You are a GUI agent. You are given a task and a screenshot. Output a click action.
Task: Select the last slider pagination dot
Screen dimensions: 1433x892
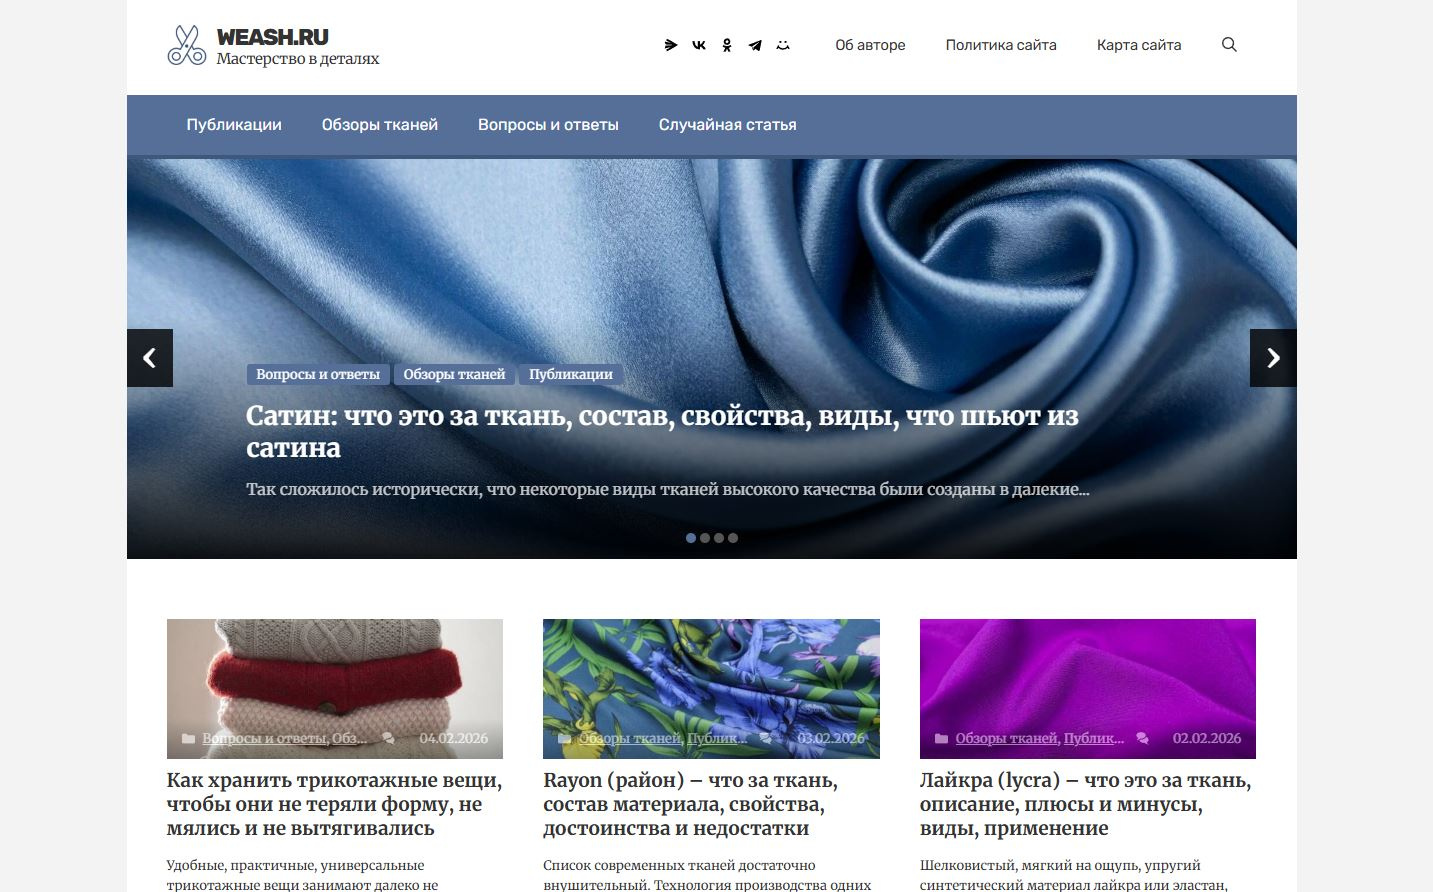(733, 538)
